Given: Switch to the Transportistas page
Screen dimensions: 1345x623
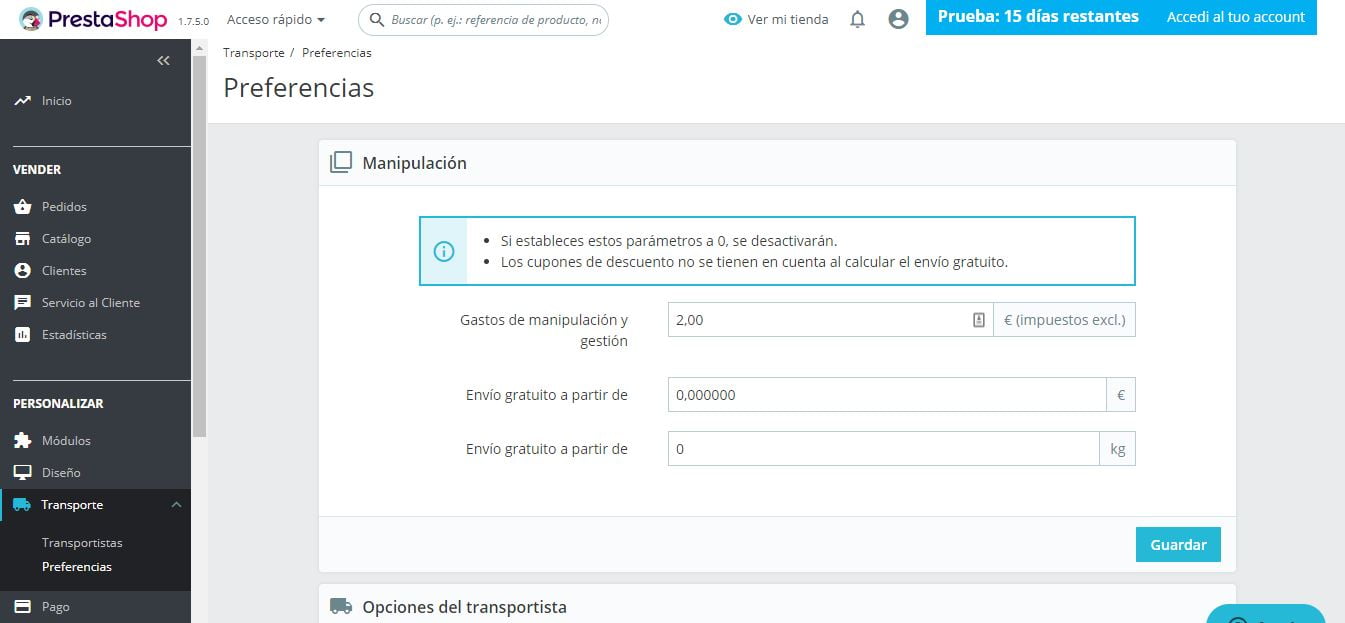Looking at the screenshot, I should (x=82, y=542).
